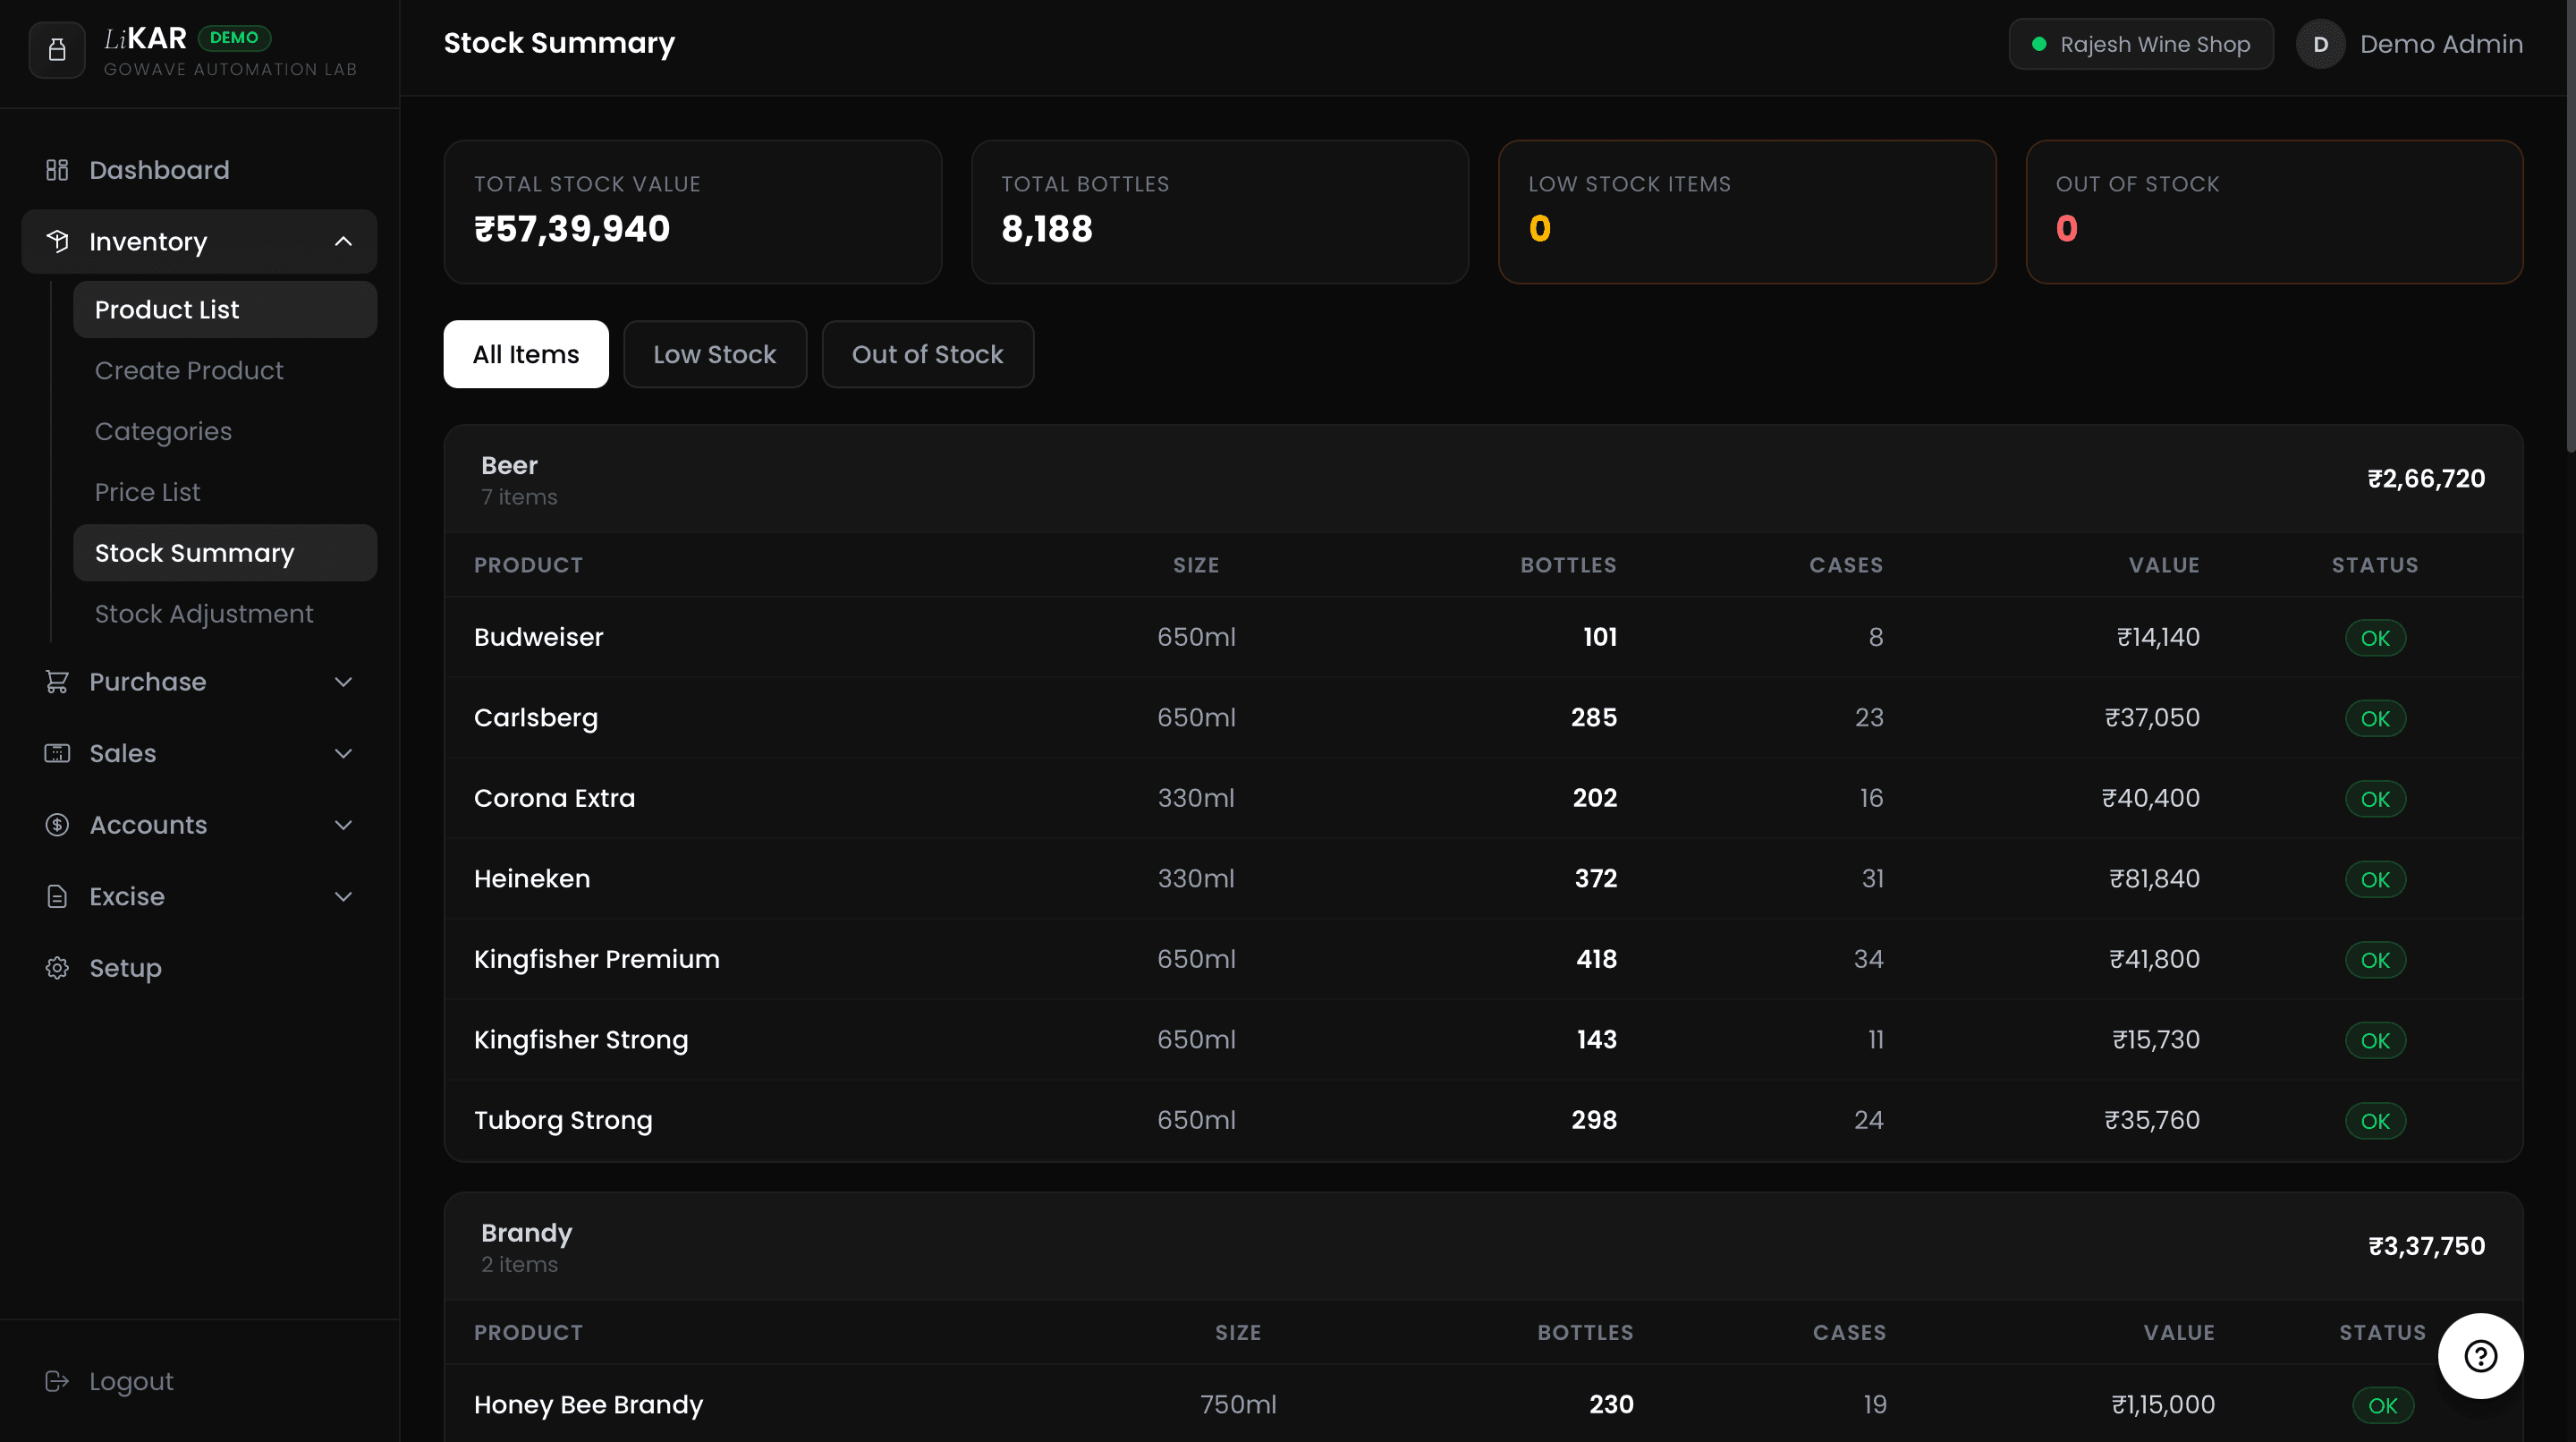Click the PRODUCT column header in Brandy table
Screen dimensions: 2576x1442
click(x=528, y=1333)
